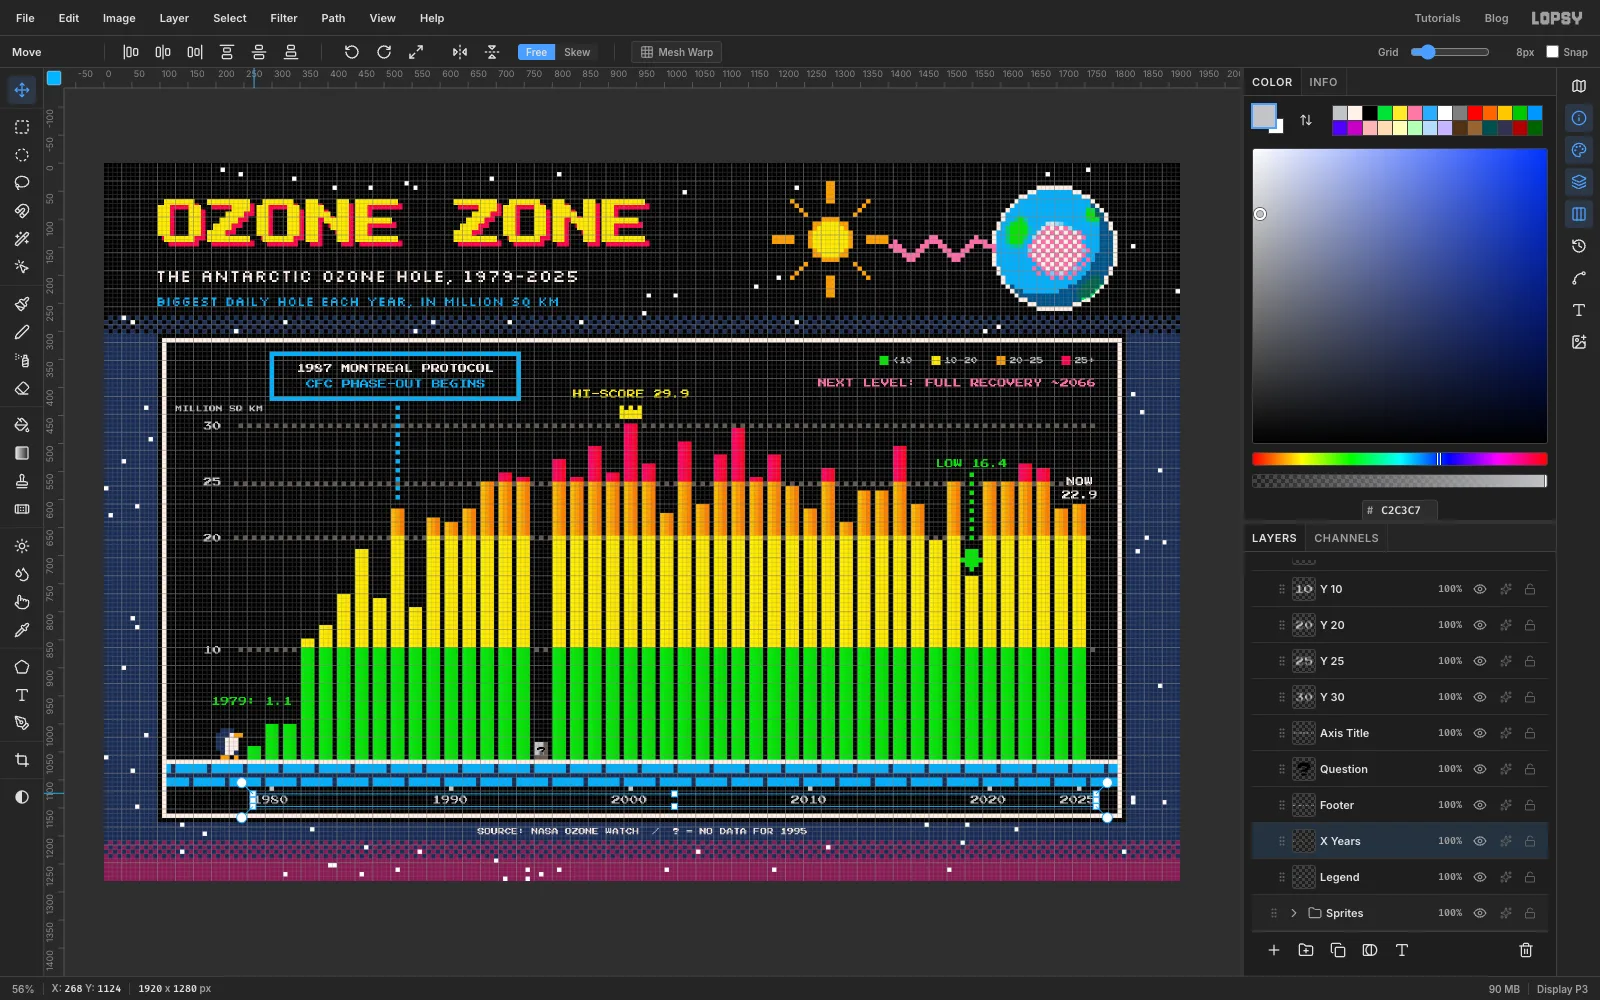Toggle visibility of the Question layer
1600x1000 pixels.
click(1480, 769)
